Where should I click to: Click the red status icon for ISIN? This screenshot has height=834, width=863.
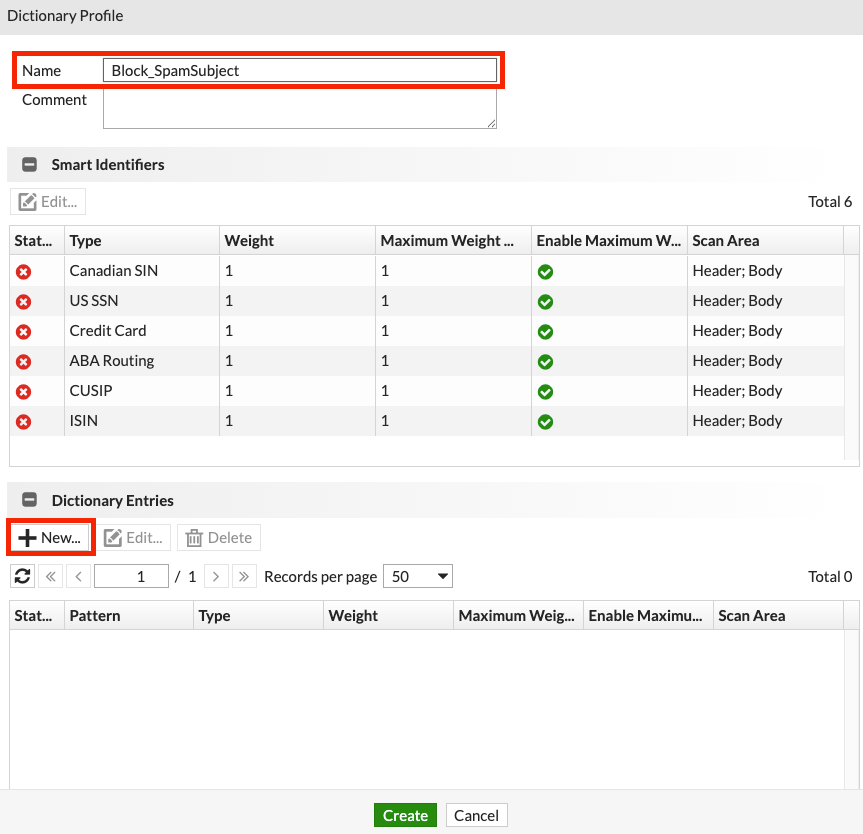(x=24, y=421)
